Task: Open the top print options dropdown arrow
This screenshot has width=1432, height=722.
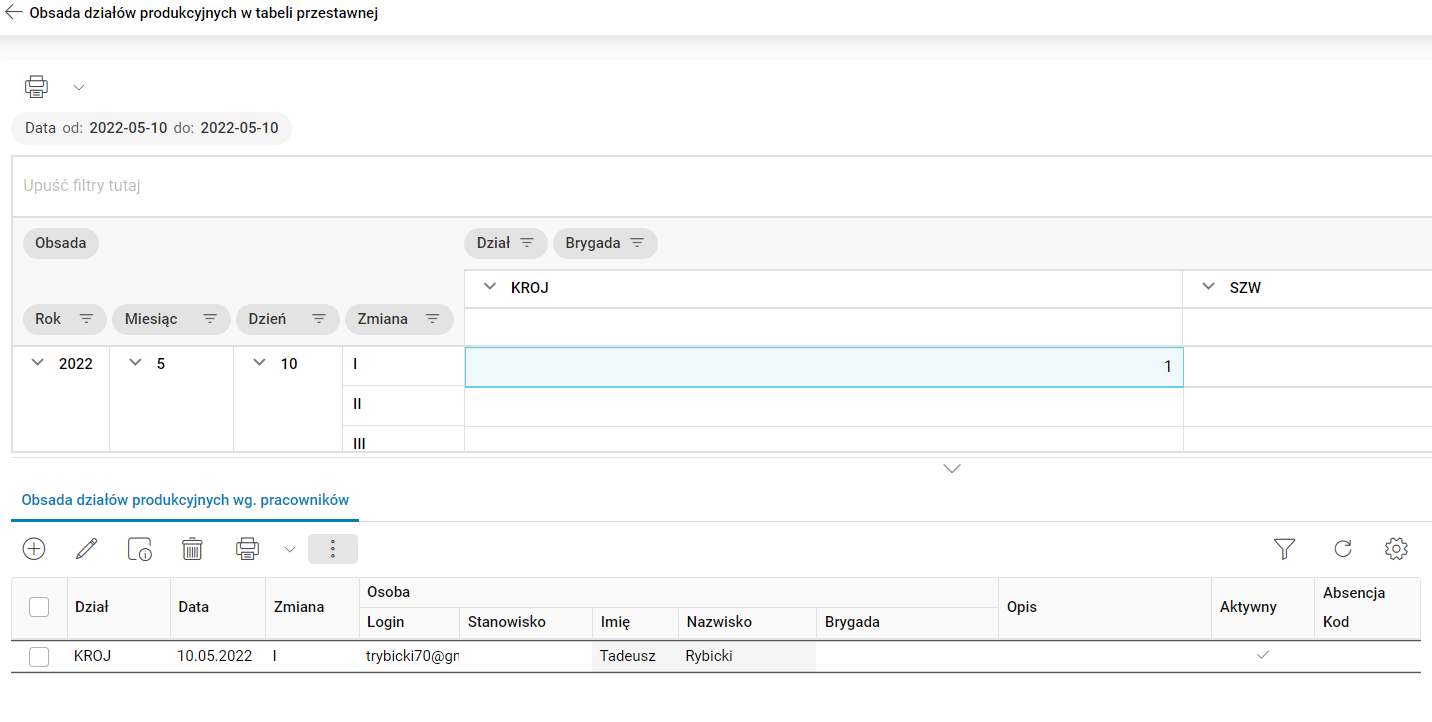Action: click(79, 88)
